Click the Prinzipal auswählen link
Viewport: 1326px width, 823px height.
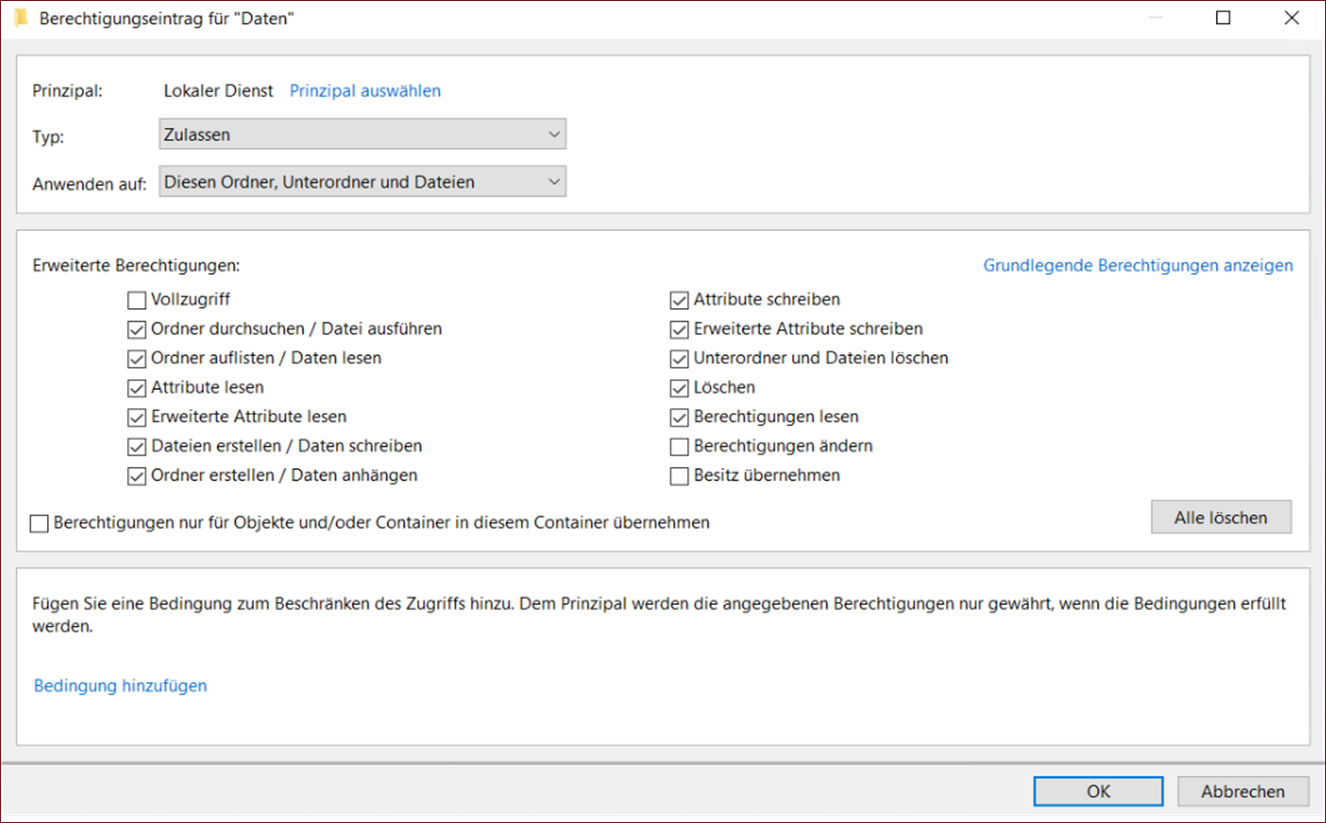(365, 91)
